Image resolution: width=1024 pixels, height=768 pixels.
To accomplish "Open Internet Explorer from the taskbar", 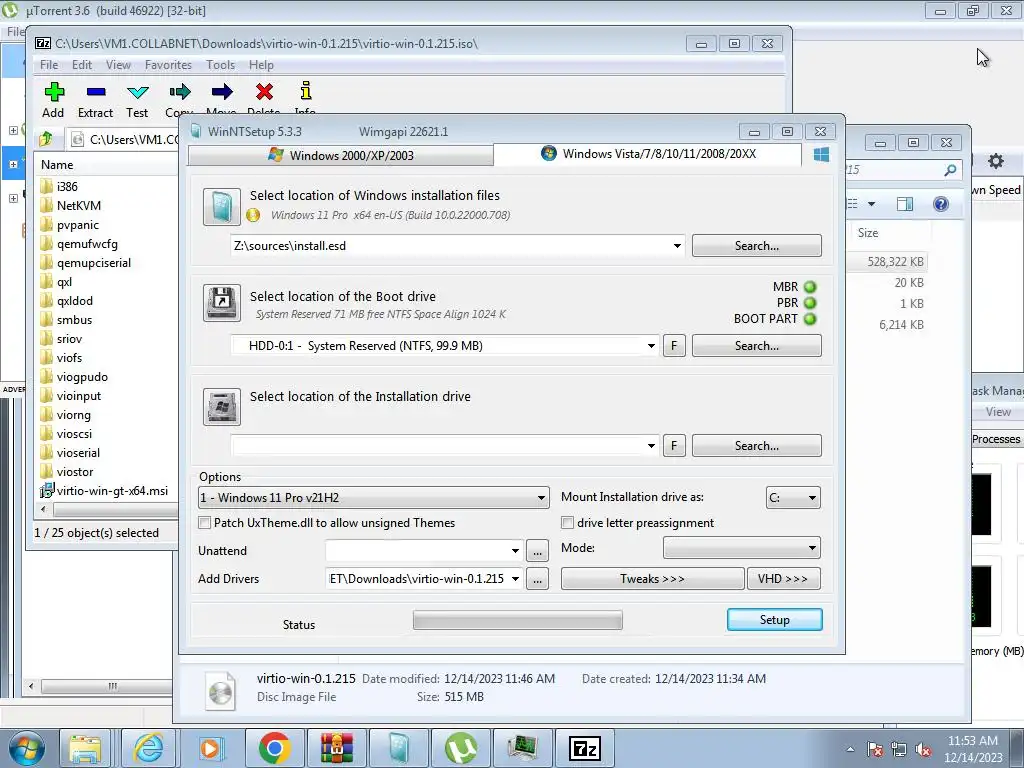I will (148, 748).
